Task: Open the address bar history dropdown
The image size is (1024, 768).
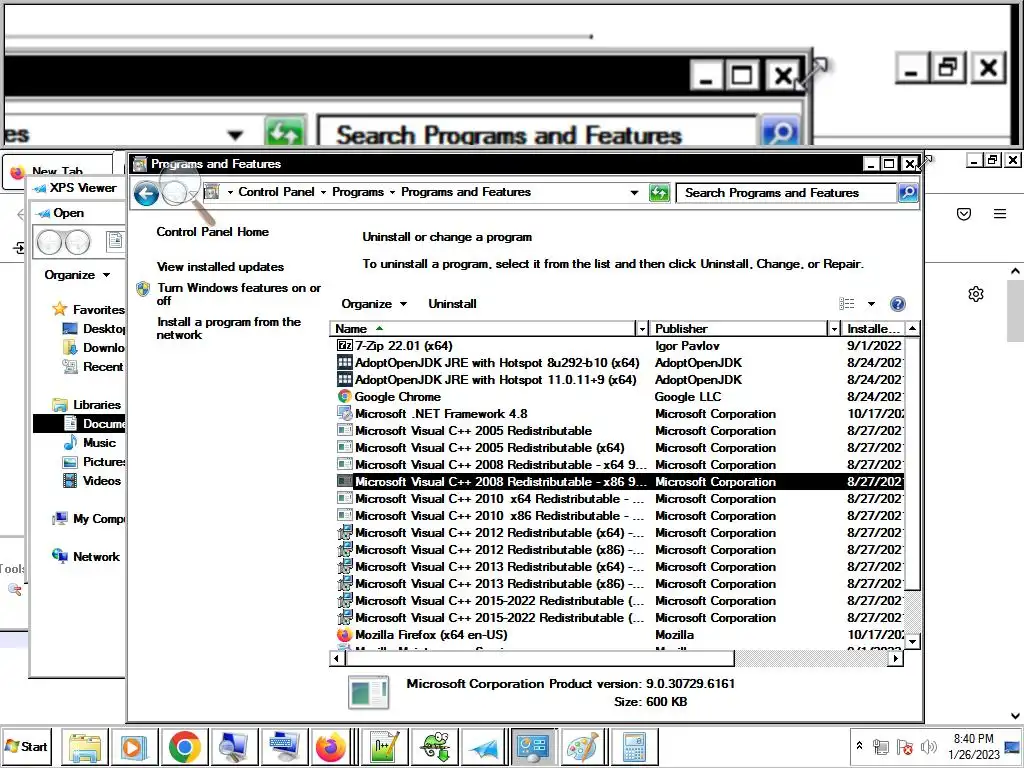Action: [x=634, y=193]
